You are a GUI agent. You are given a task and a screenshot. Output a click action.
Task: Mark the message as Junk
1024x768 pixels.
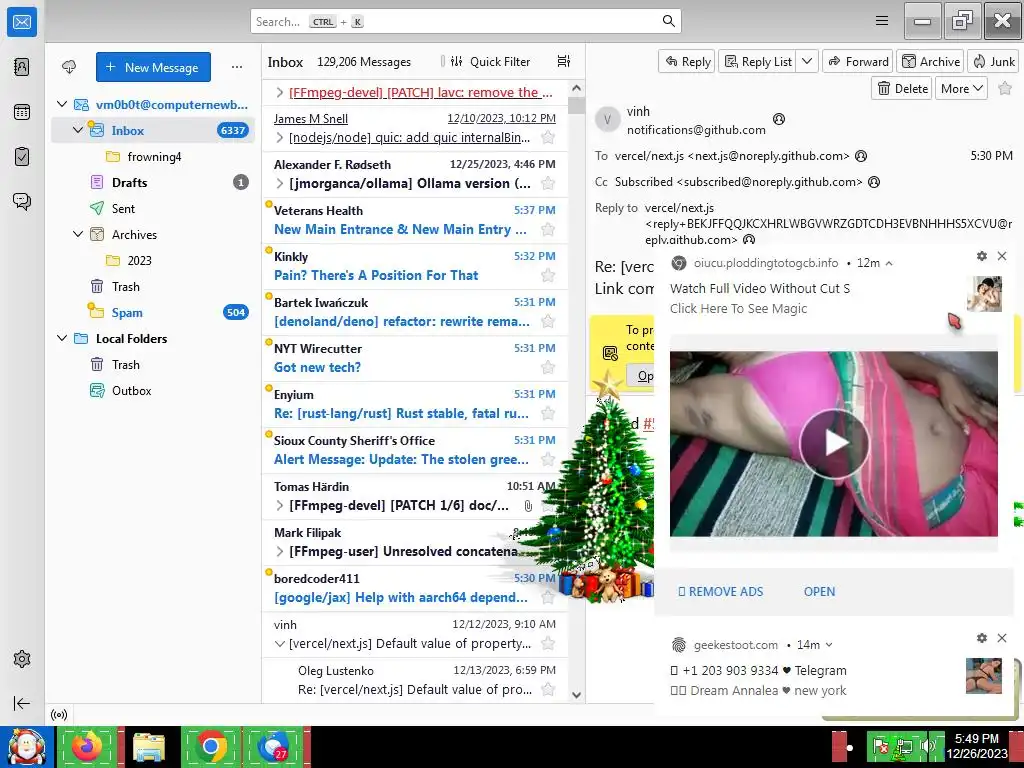[x=993, y=61]
